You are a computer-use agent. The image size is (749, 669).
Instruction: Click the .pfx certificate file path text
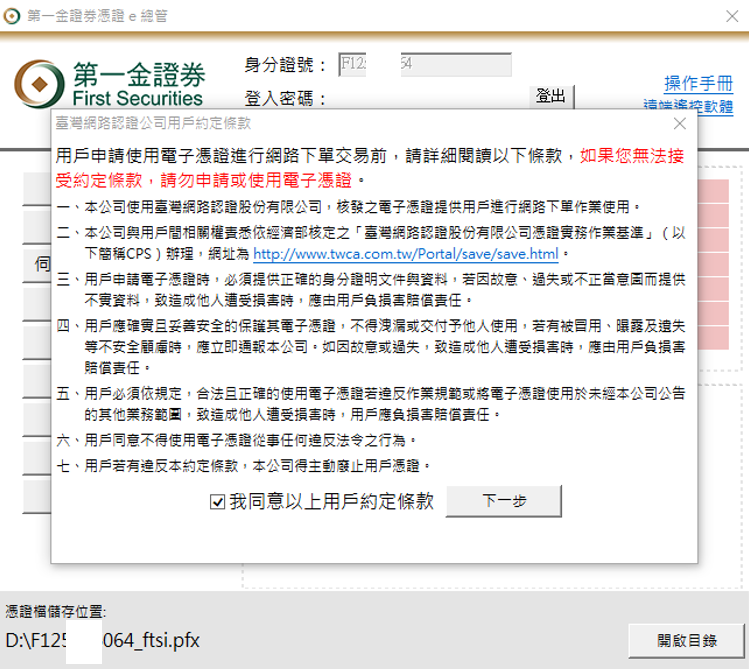pyautogui.click(x=102, y=640)
